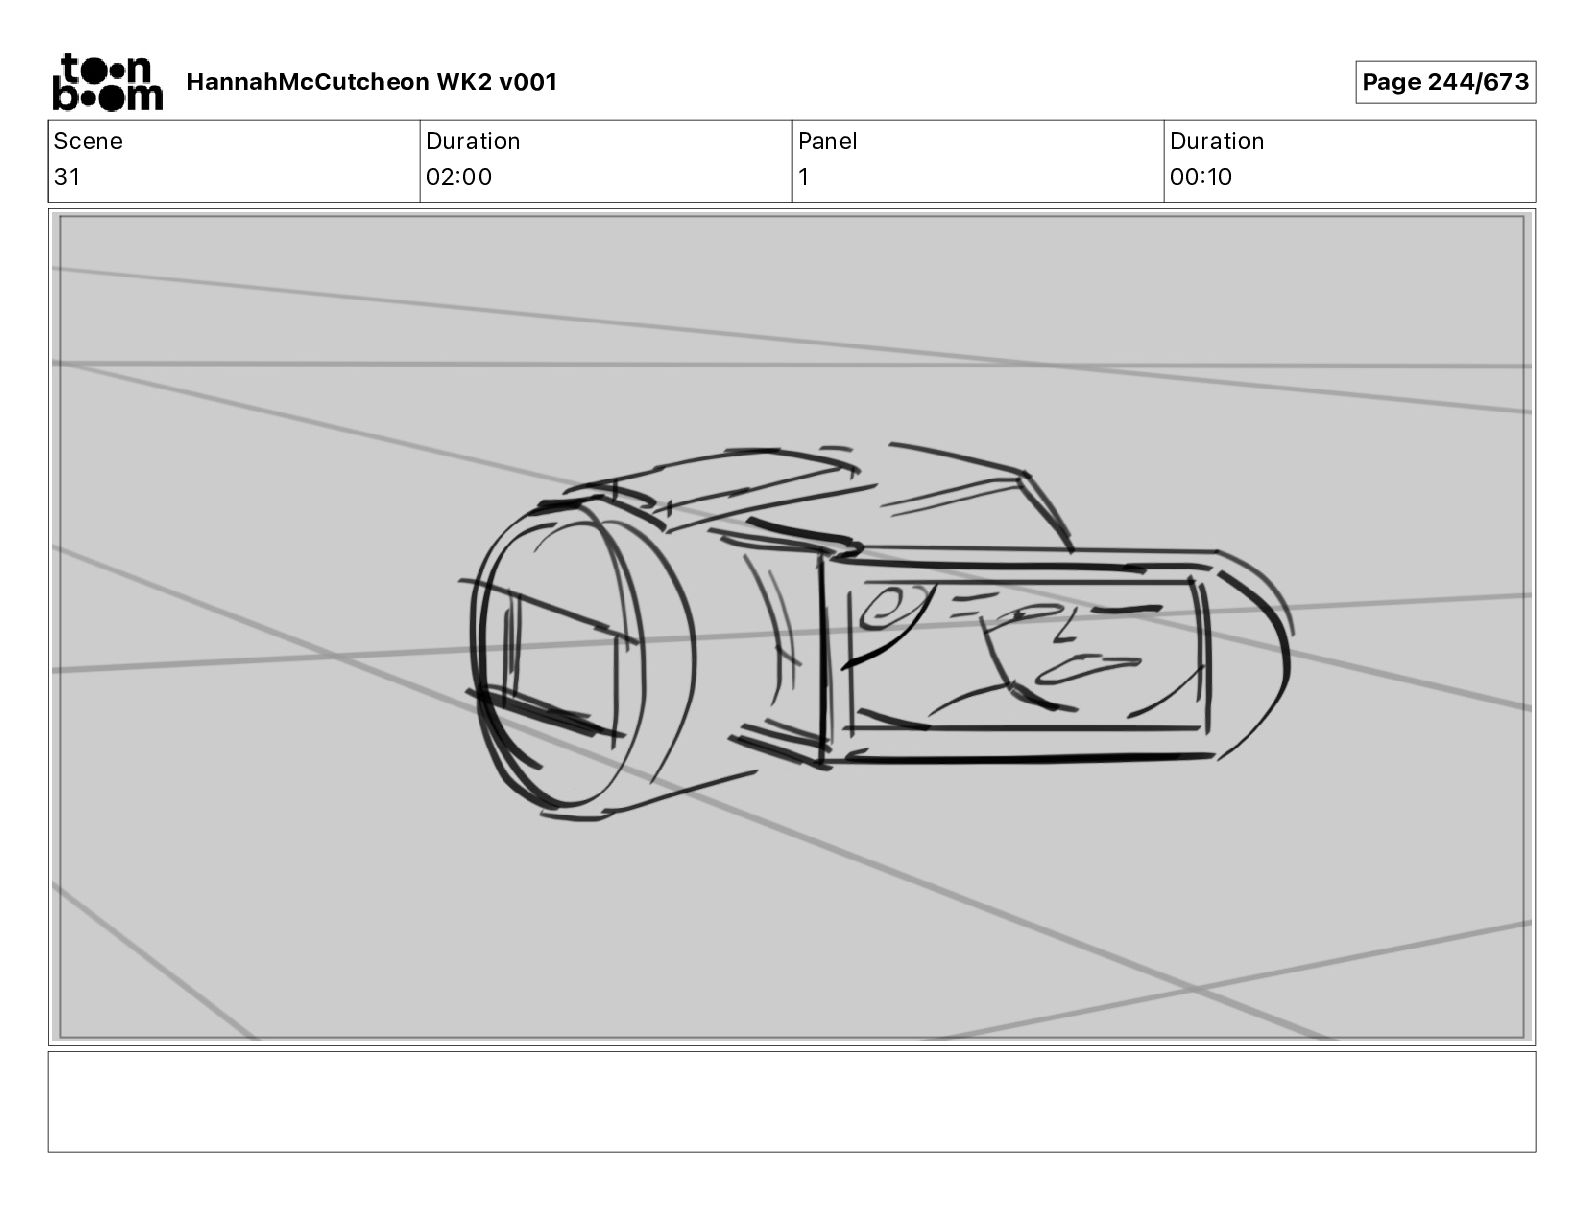Click the 'Page 244/673' page indicator
Viewport: 1584px width, 1224px height.
[1445, 82]
